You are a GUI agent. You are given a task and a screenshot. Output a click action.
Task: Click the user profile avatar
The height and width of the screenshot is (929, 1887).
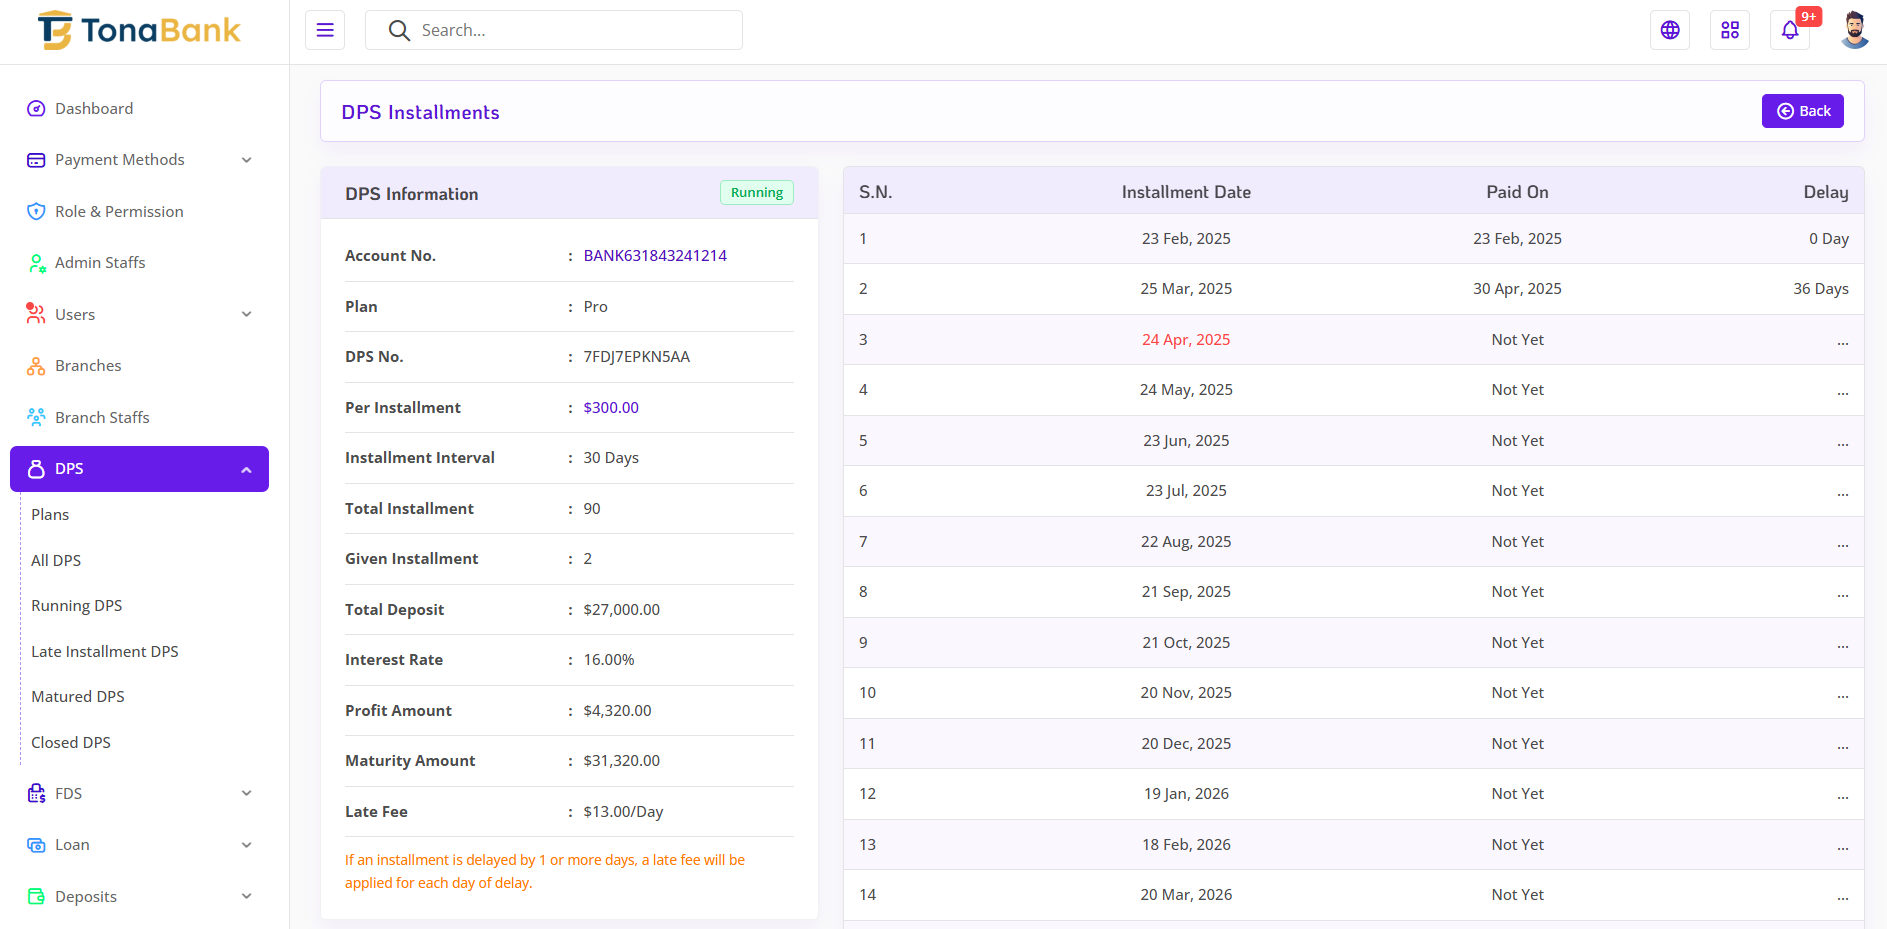1854,30
